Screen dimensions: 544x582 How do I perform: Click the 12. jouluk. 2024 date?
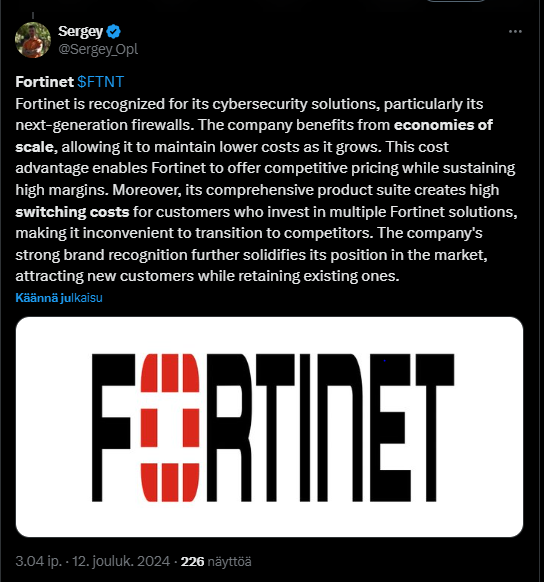121,561
